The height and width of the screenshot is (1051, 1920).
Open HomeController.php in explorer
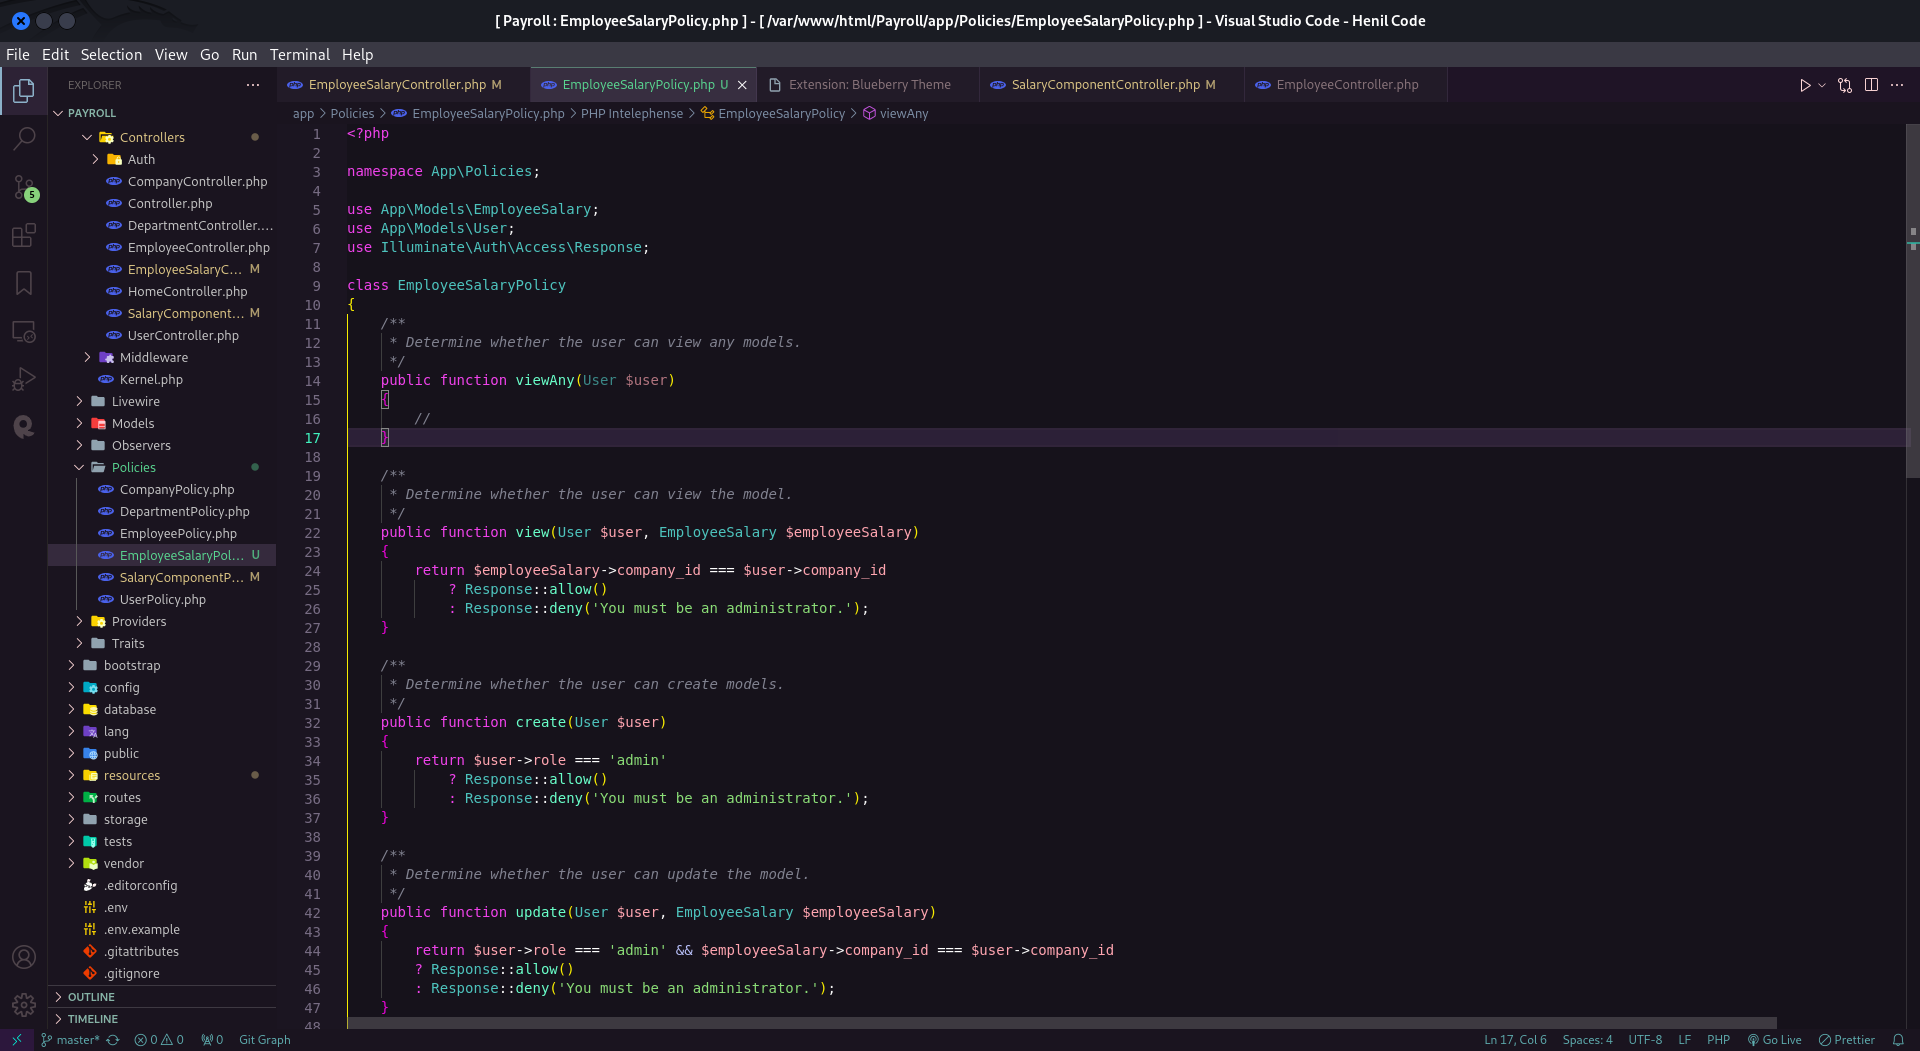coord(187,291)
